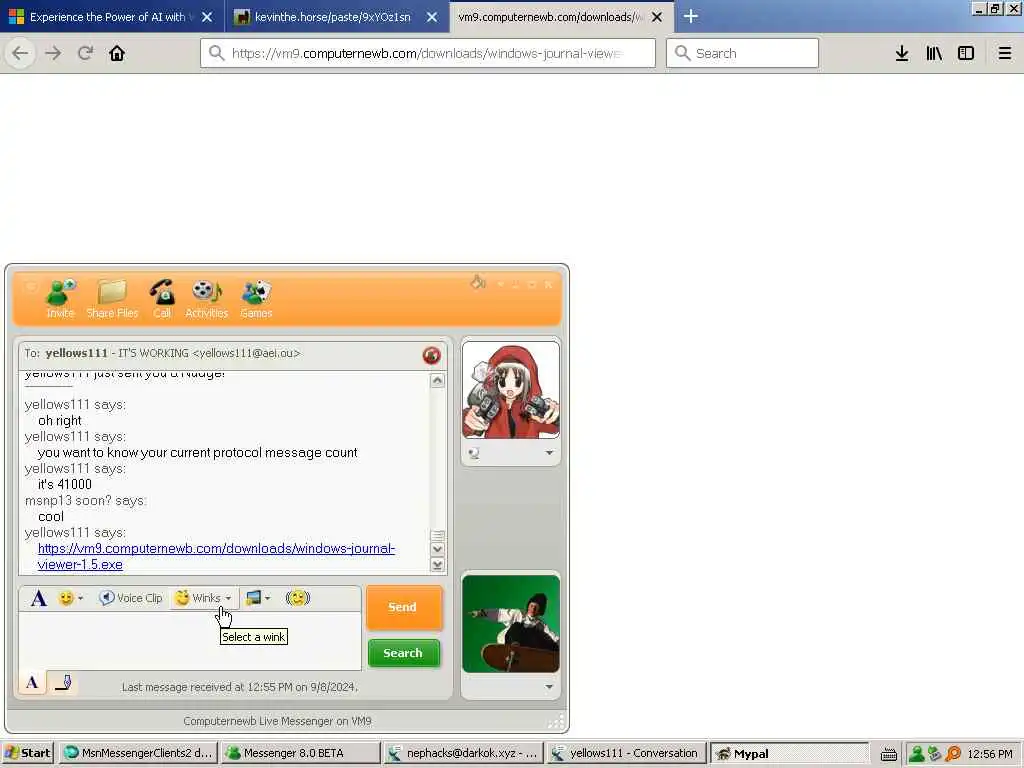The height and width of the screenshot is (768, 1024).
Task: Close the kevinthe.horse tab
Action: coord(432,17)
